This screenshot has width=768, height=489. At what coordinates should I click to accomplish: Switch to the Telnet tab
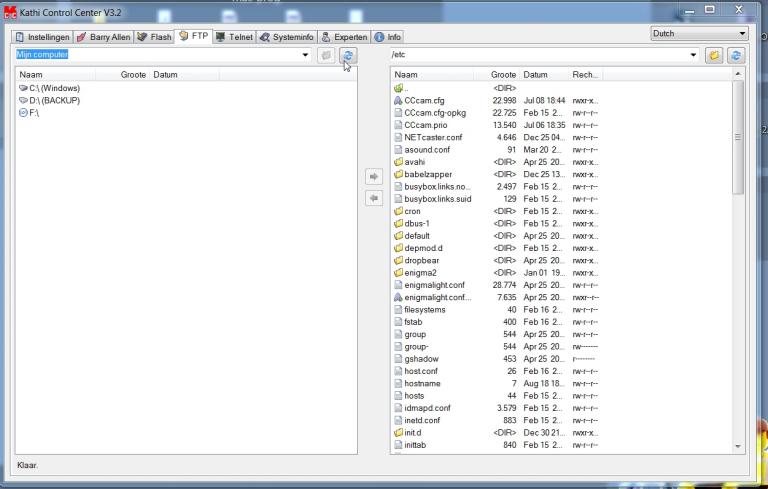tap(234, 37)
